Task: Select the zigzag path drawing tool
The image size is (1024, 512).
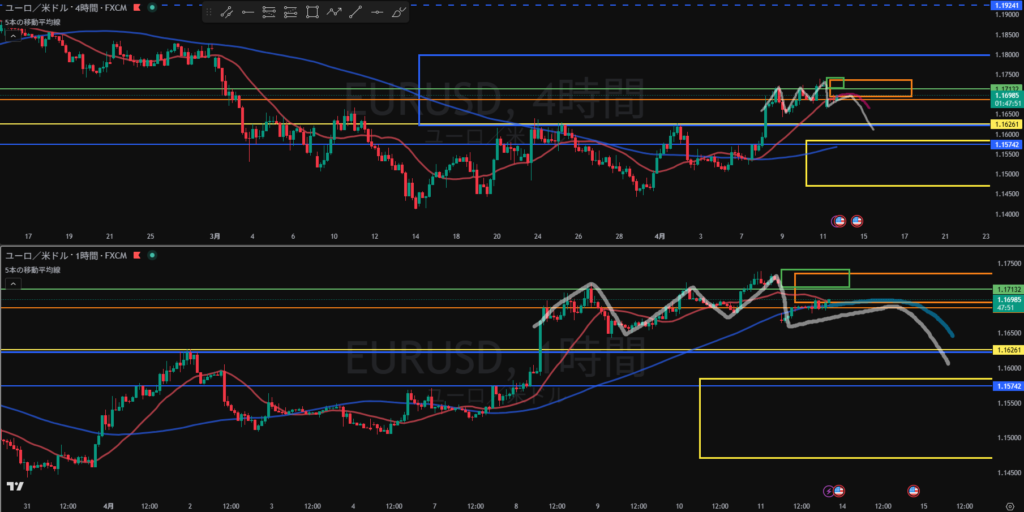Action: 334,12
